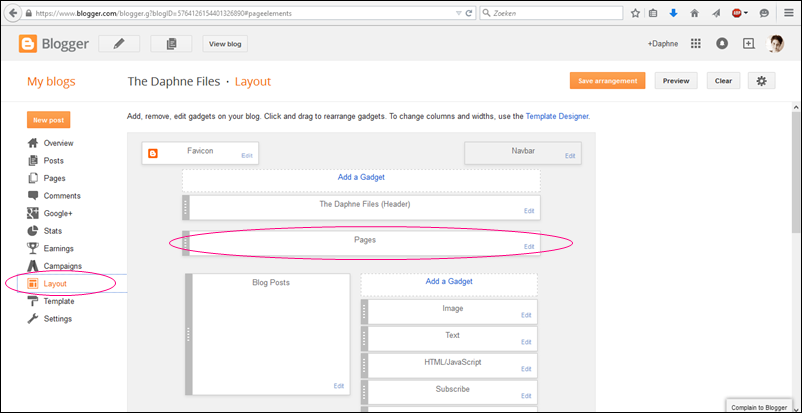
Task: Click the Blogger logo icon
Action: [28, 44]
